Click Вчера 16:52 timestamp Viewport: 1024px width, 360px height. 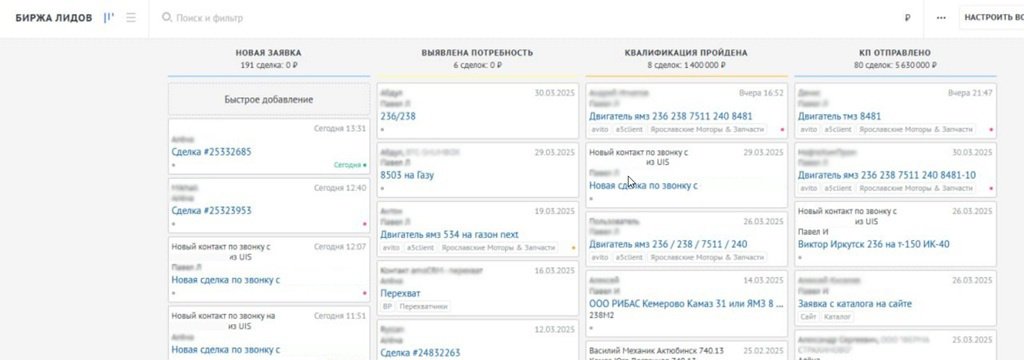(x=761, y=93)
